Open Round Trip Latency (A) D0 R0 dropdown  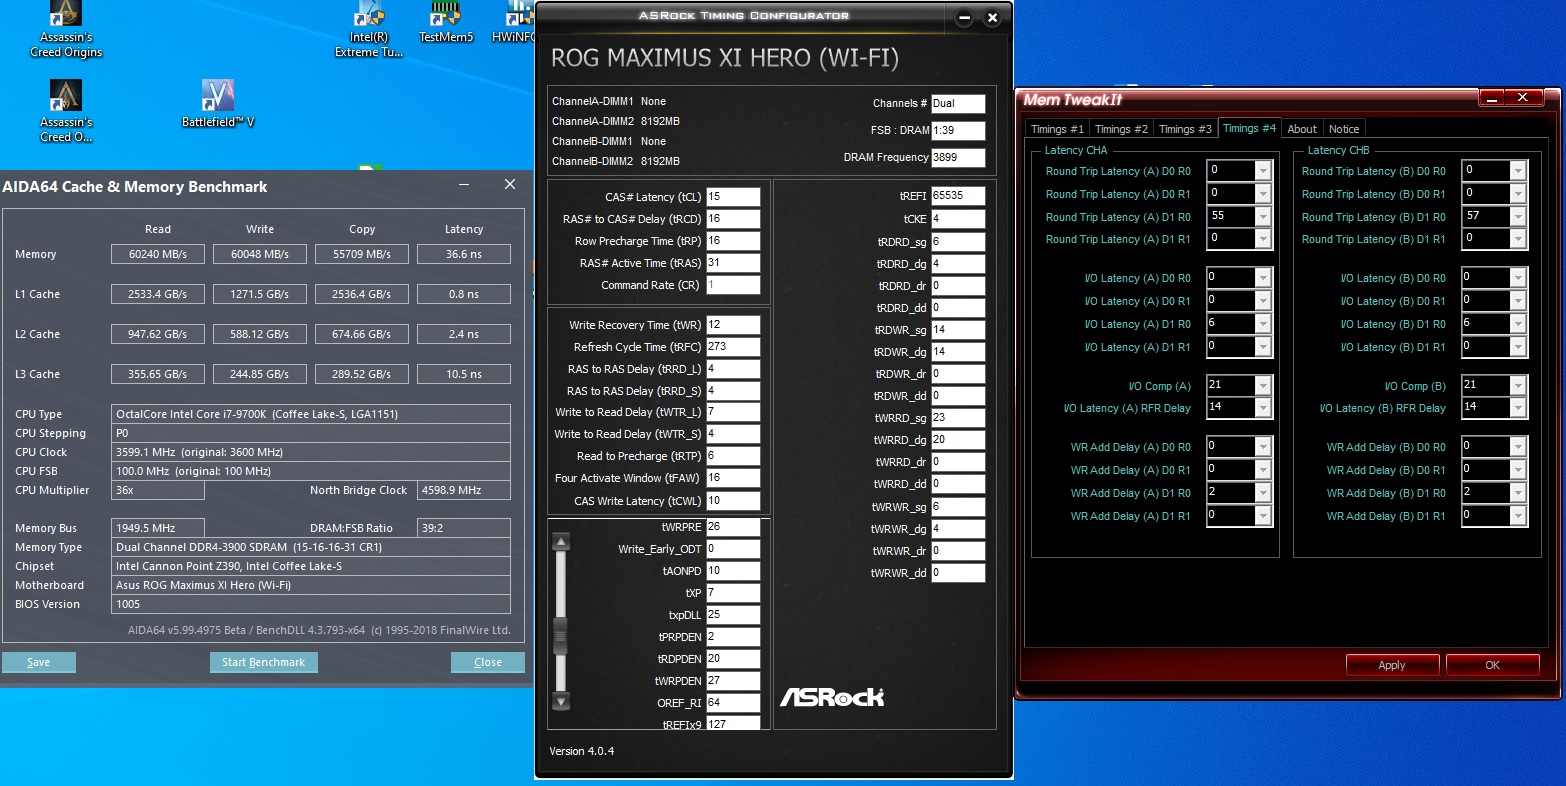point(1263,171)
